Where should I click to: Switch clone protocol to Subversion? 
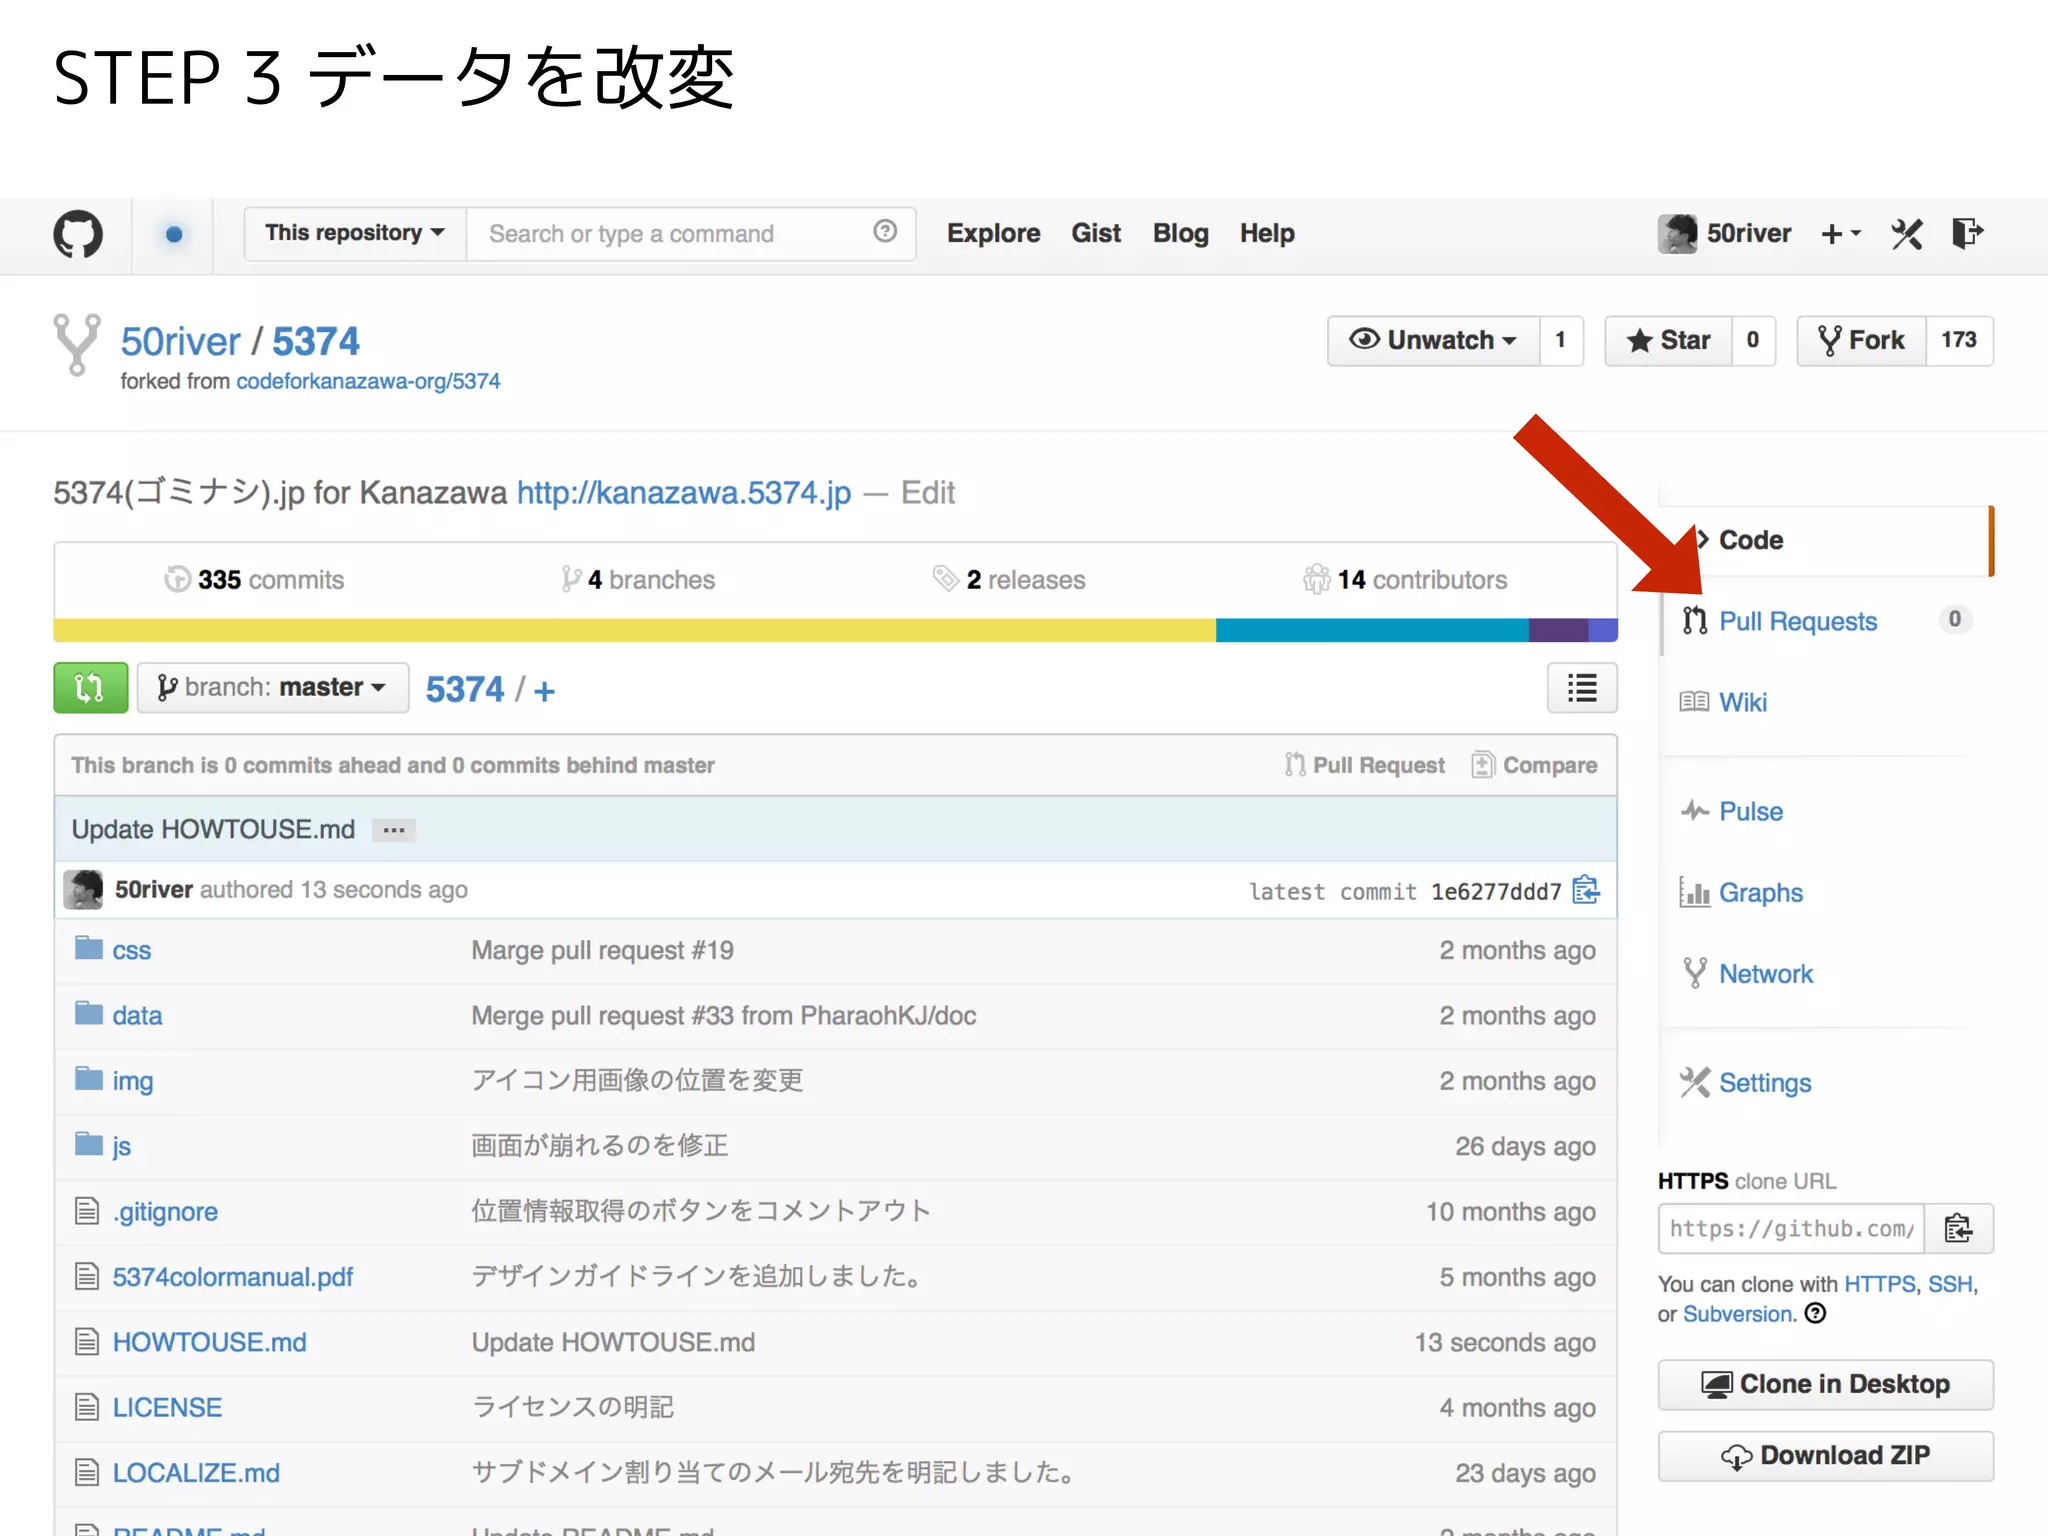click(x=1738, y=1314)
